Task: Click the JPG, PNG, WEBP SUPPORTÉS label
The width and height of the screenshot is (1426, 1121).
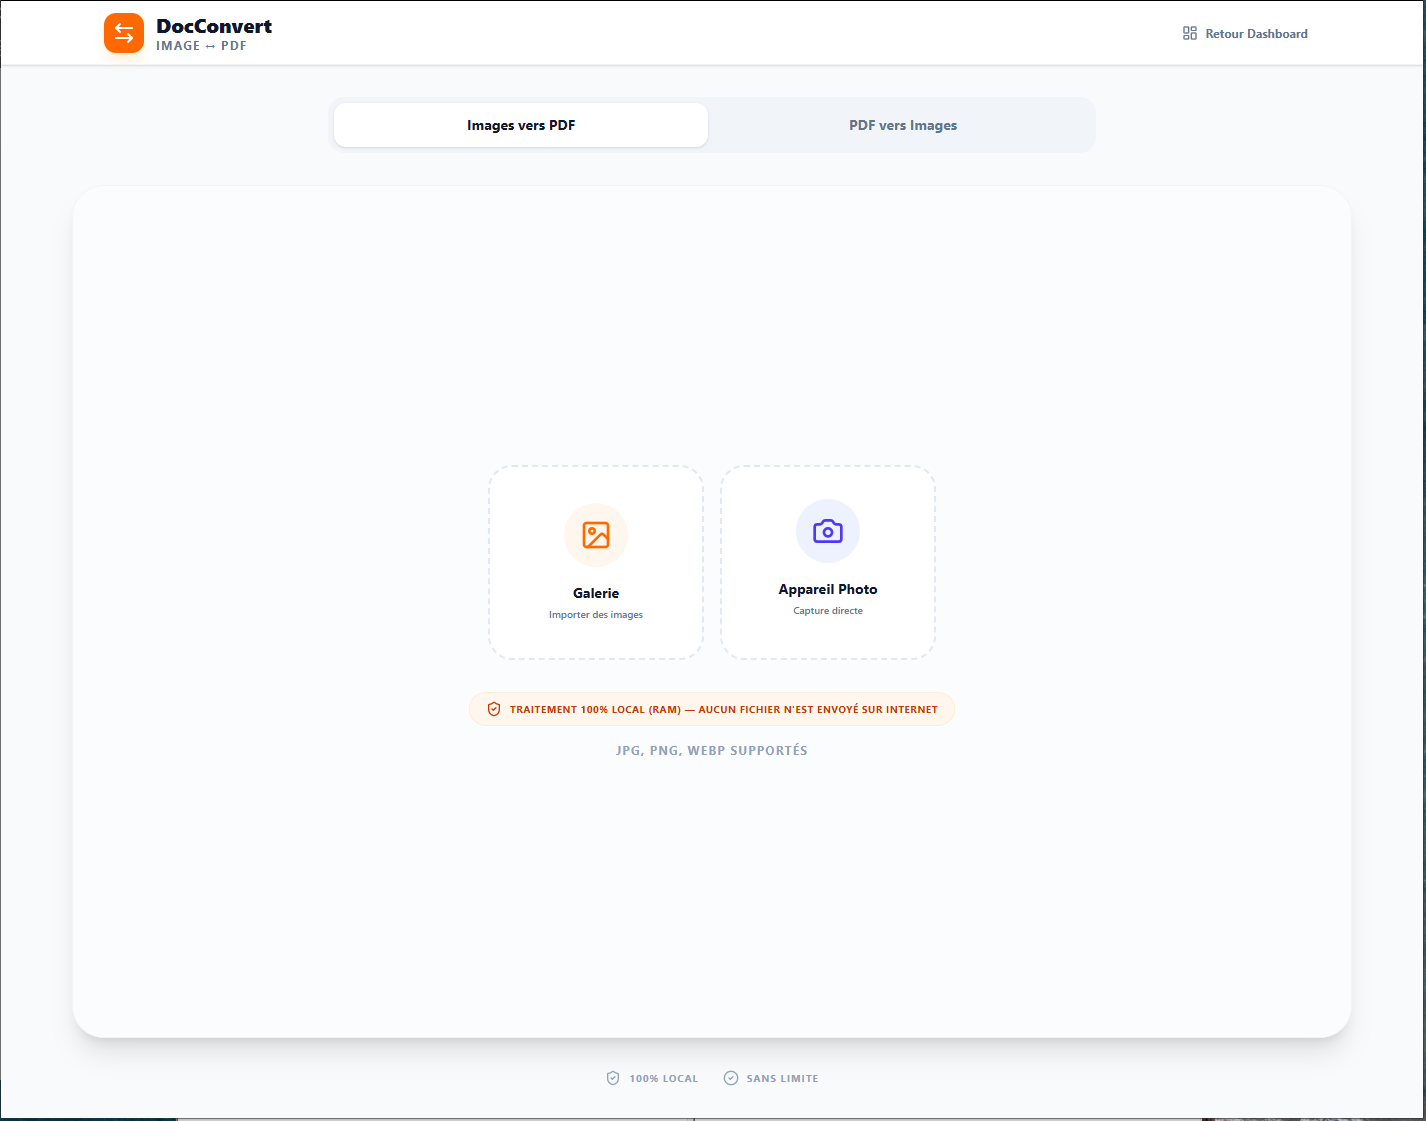Action: coord(712,750)
